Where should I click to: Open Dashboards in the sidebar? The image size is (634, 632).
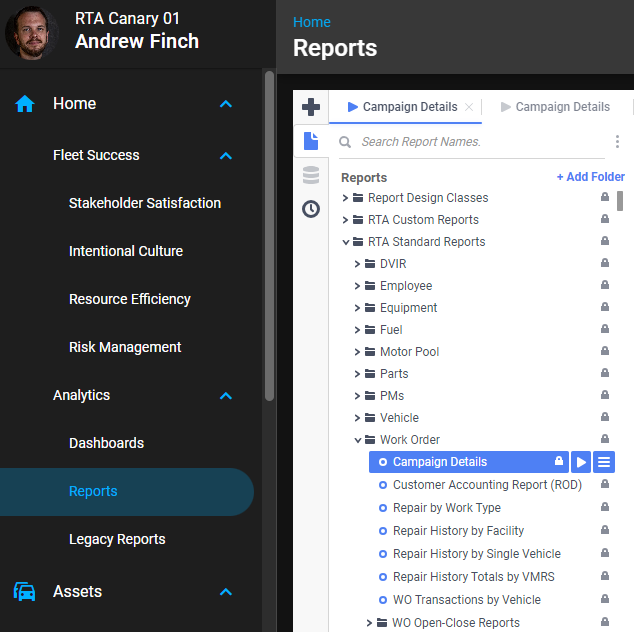point(106,443)
